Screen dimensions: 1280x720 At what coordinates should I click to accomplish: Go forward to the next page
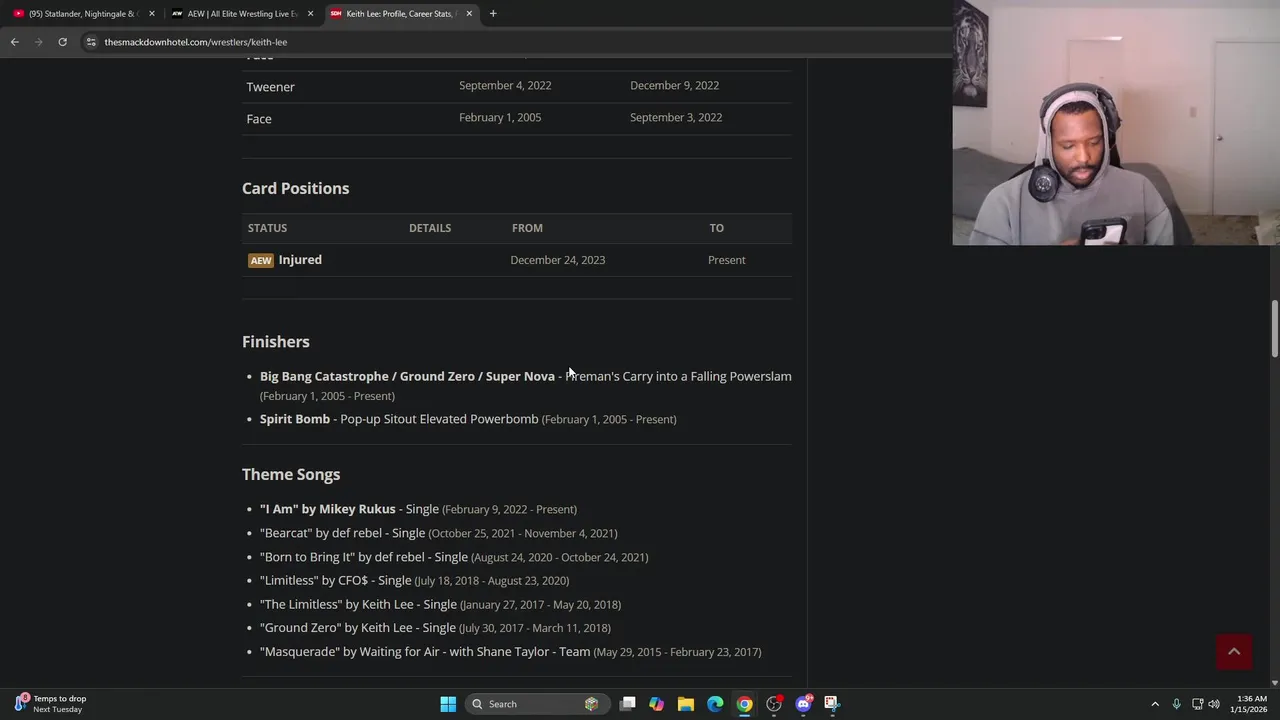coord(38,42)
